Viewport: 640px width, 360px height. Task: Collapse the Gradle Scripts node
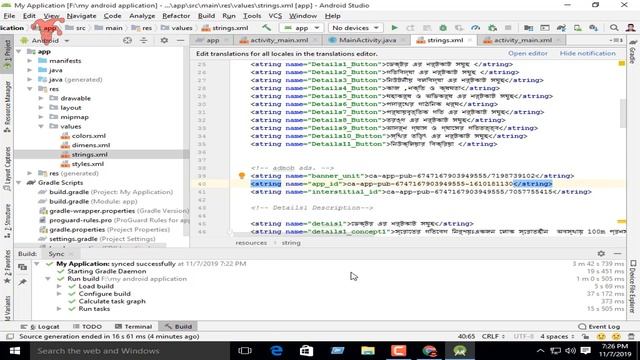[19, 183]
